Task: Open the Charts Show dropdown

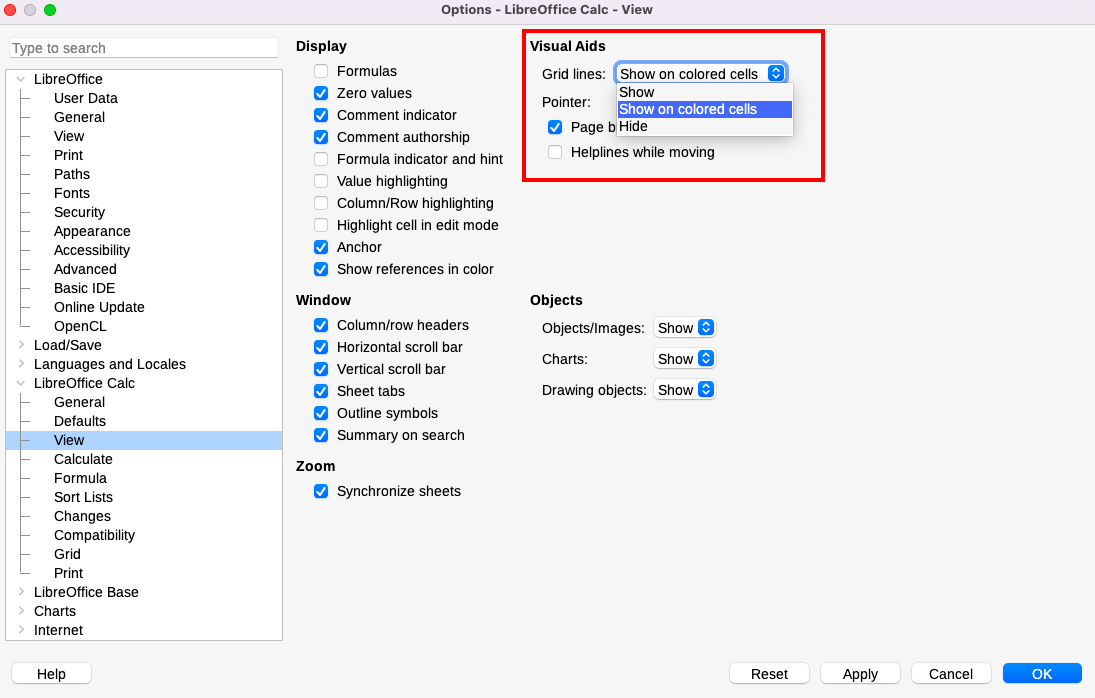Action: [684, 359]
